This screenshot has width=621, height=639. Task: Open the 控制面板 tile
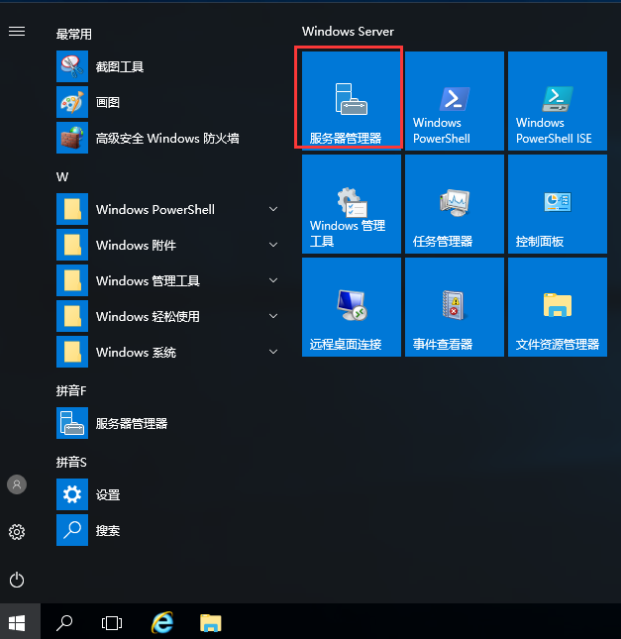(x=557, y=204)
